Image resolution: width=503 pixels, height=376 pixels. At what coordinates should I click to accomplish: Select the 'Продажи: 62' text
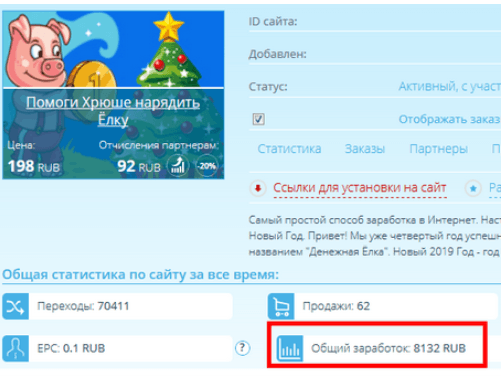[x=336, y=306]
